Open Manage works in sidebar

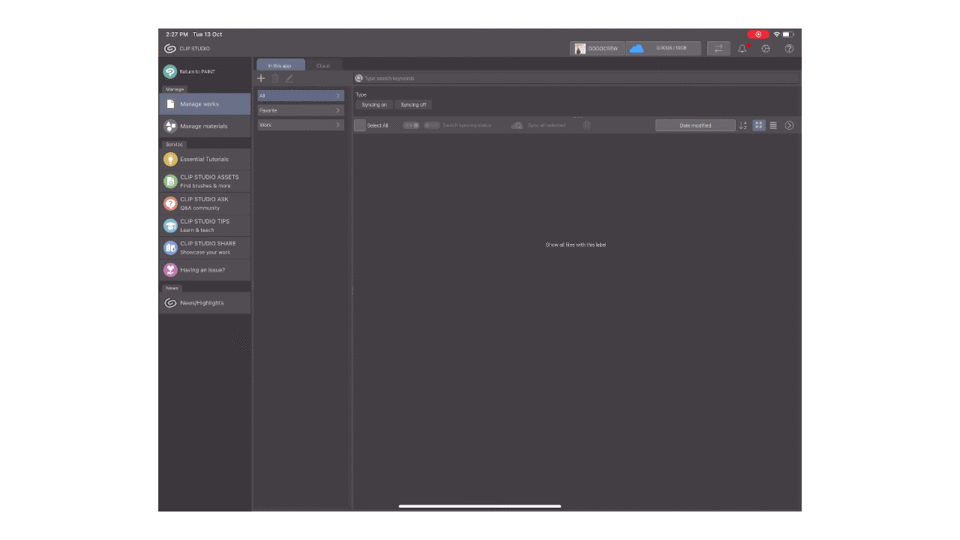[205, 104]
